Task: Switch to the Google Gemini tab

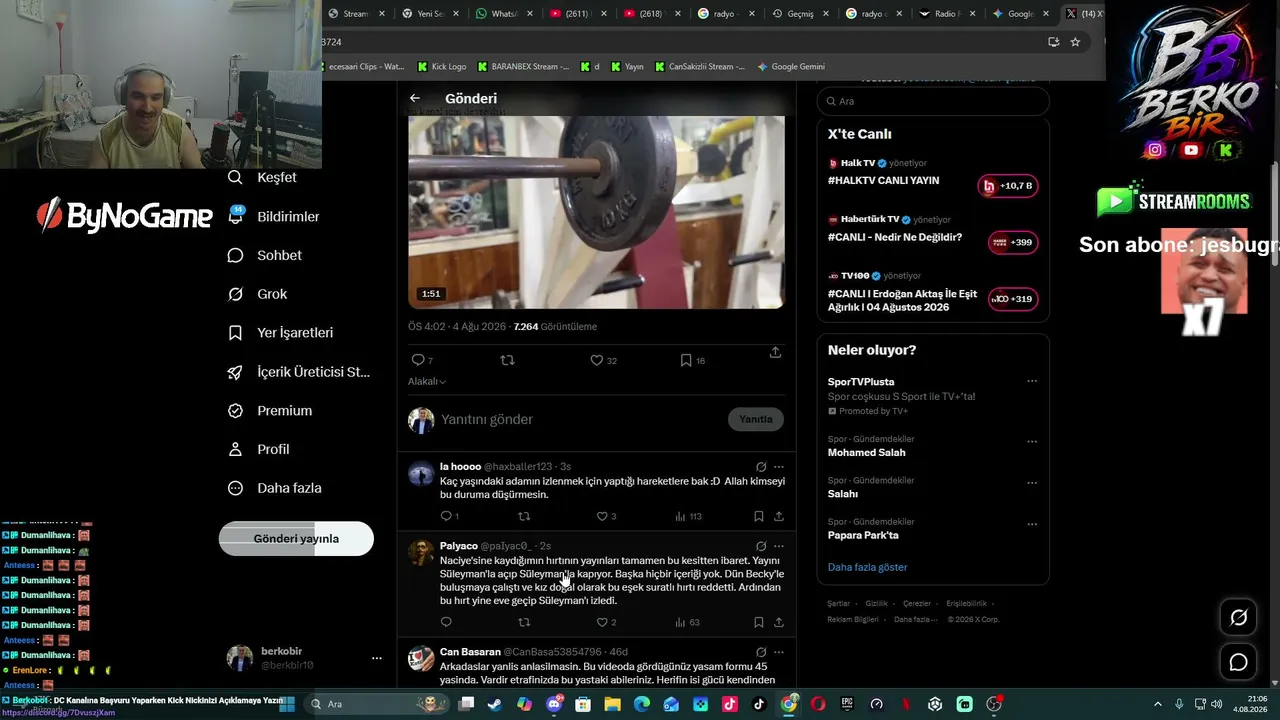Action: [1021, 14]
